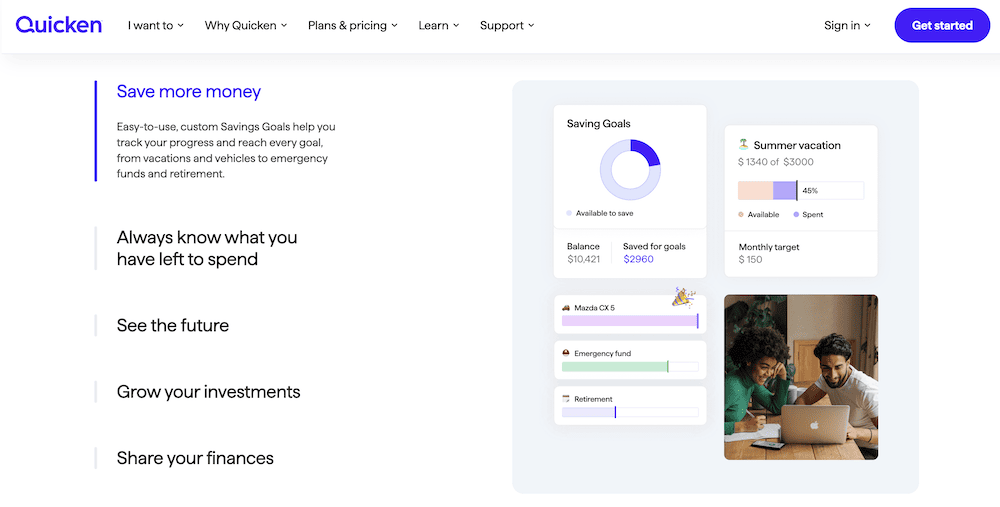The image size is (1000, 507).
Task: Open the Learn menu
Action: click(439, 26)
